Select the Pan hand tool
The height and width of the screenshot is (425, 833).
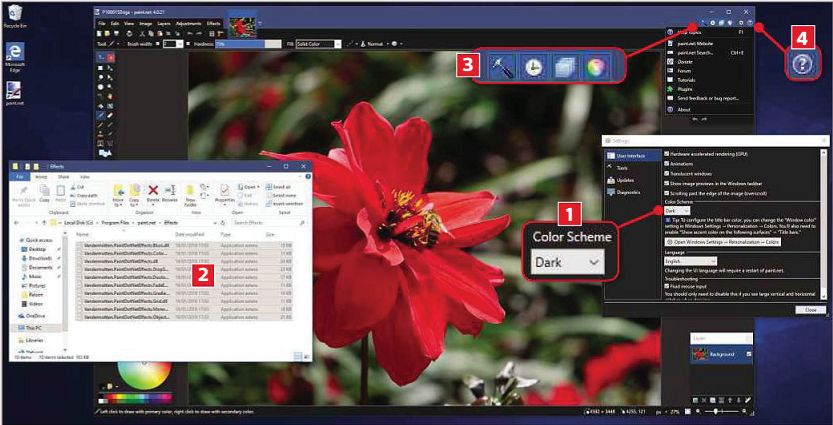110,96
